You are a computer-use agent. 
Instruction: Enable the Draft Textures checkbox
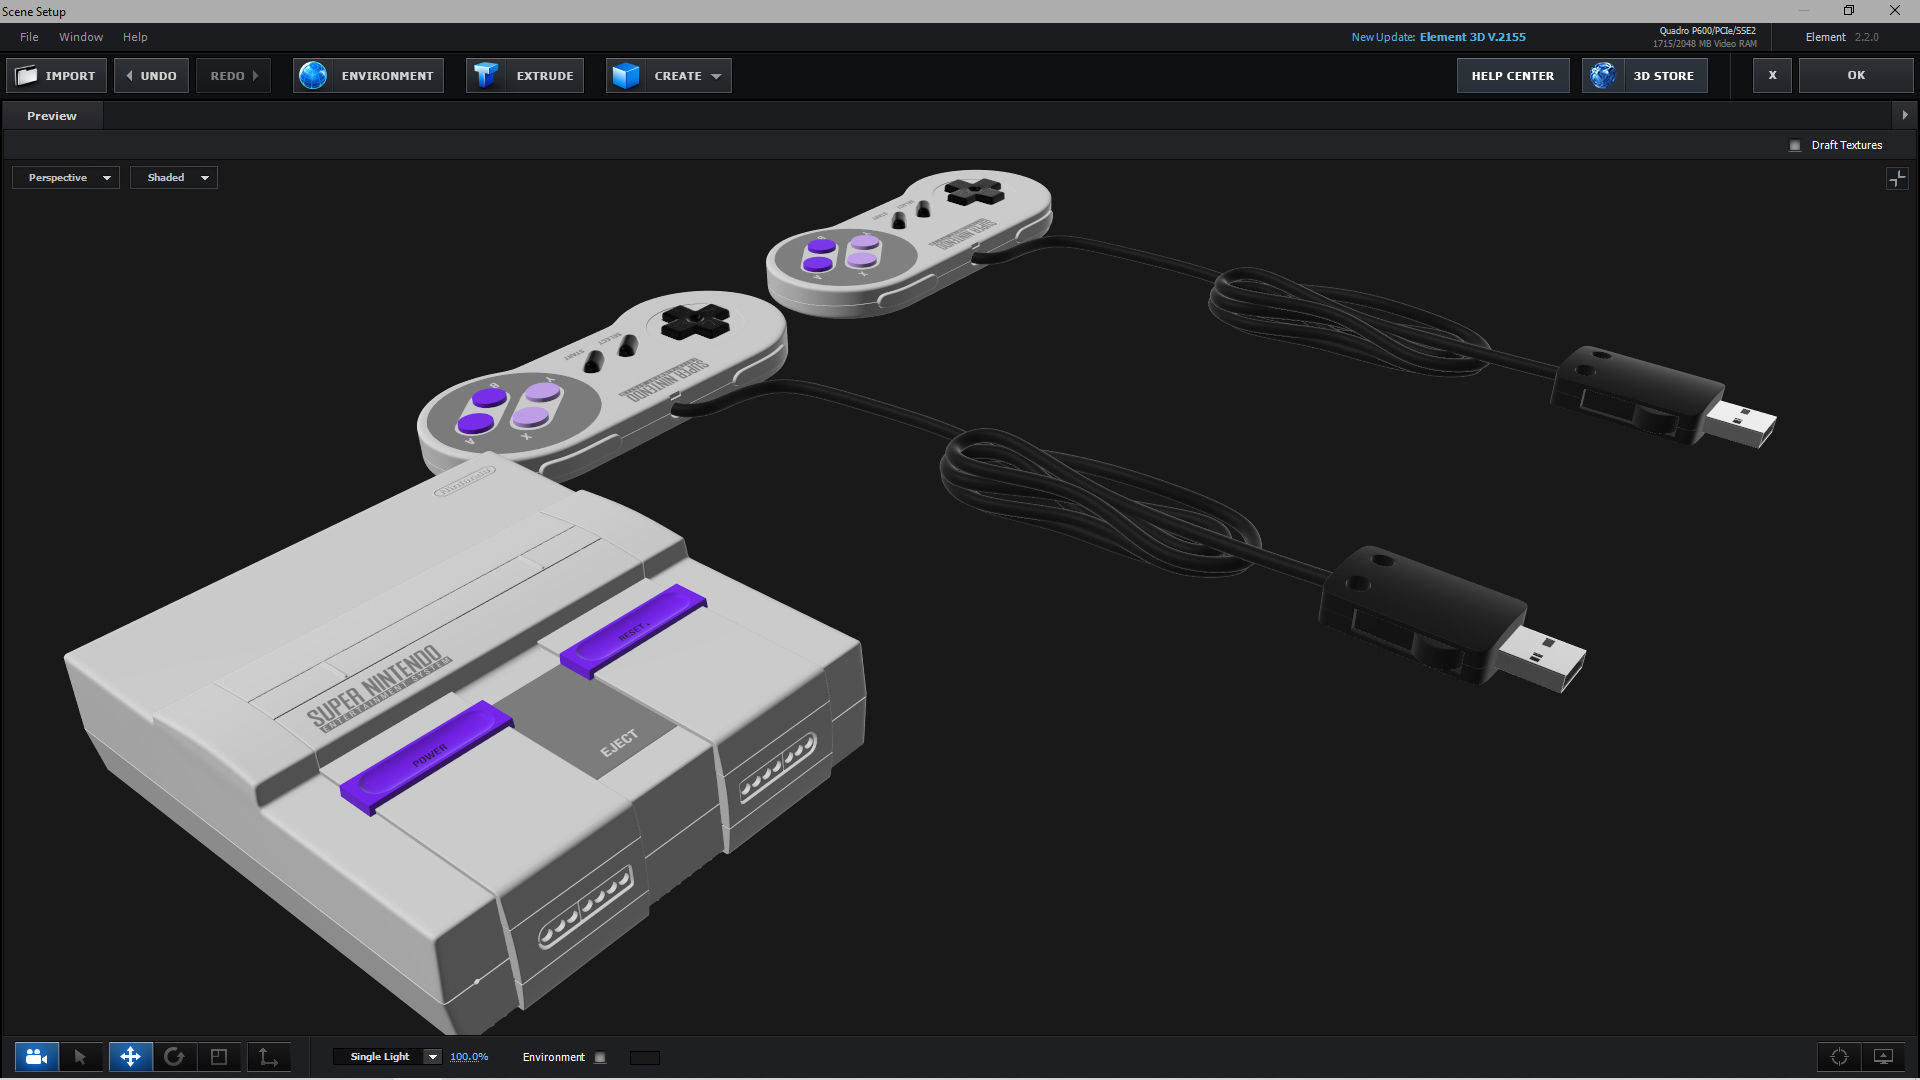click(1795, 145)
